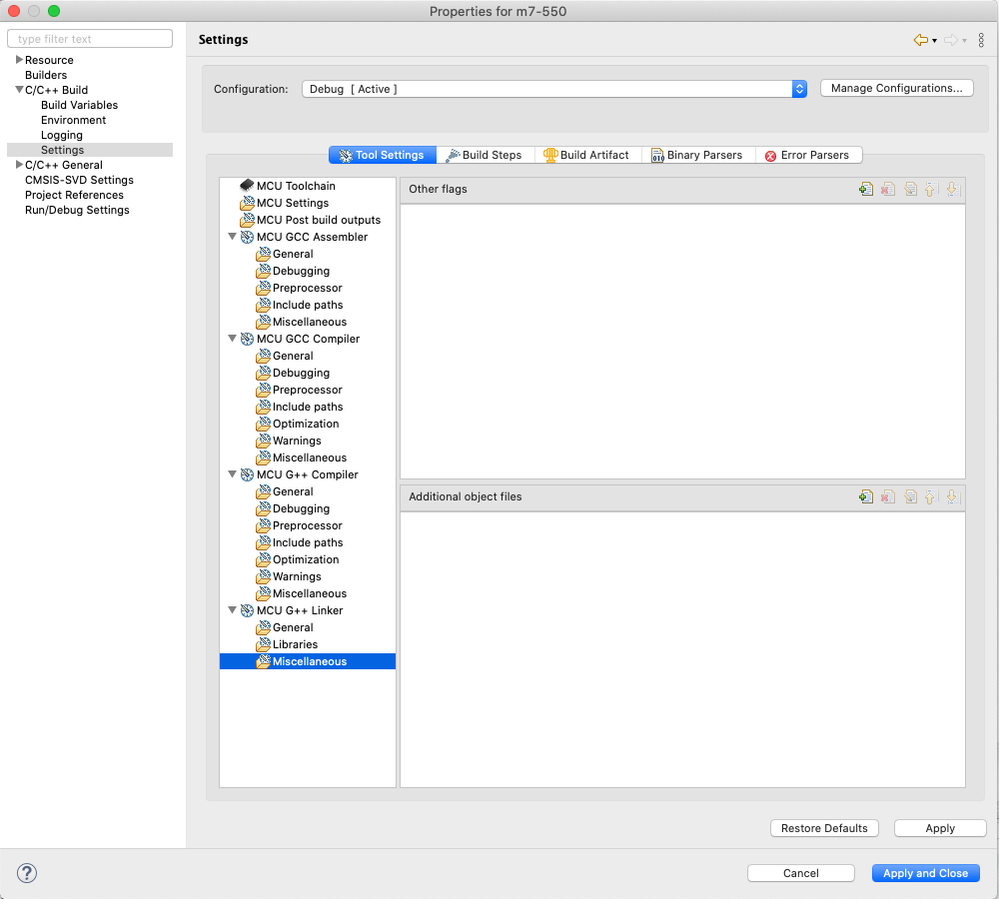Image resolution: width=999 pixels, height=899 pixels.
Task: Select MCU Settings item
Action: (292, 203)
